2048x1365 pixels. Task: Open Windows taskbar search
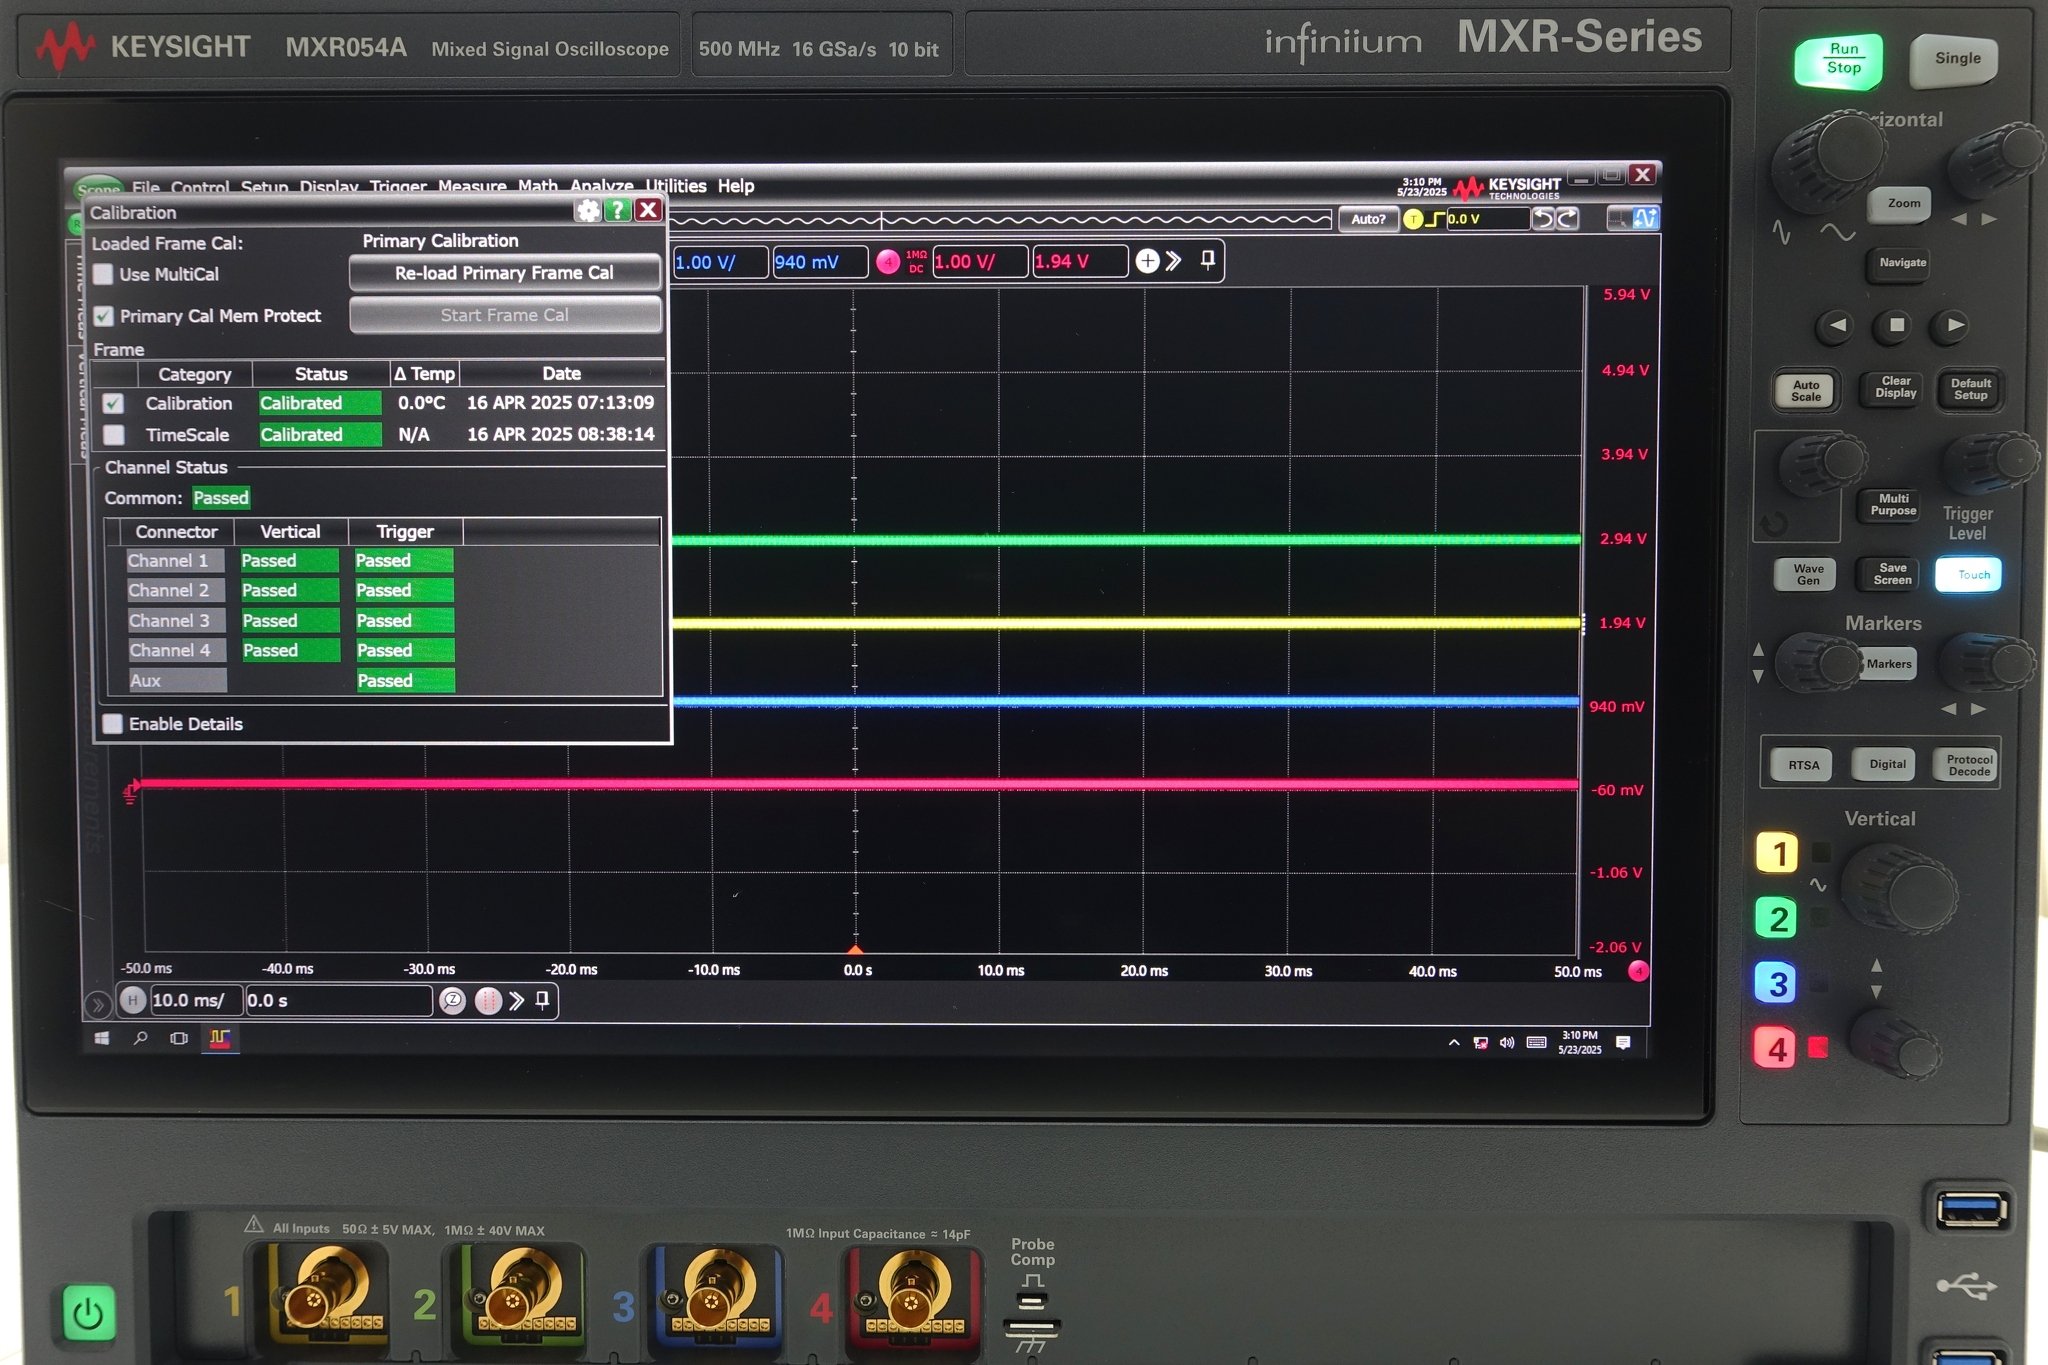141,1039
